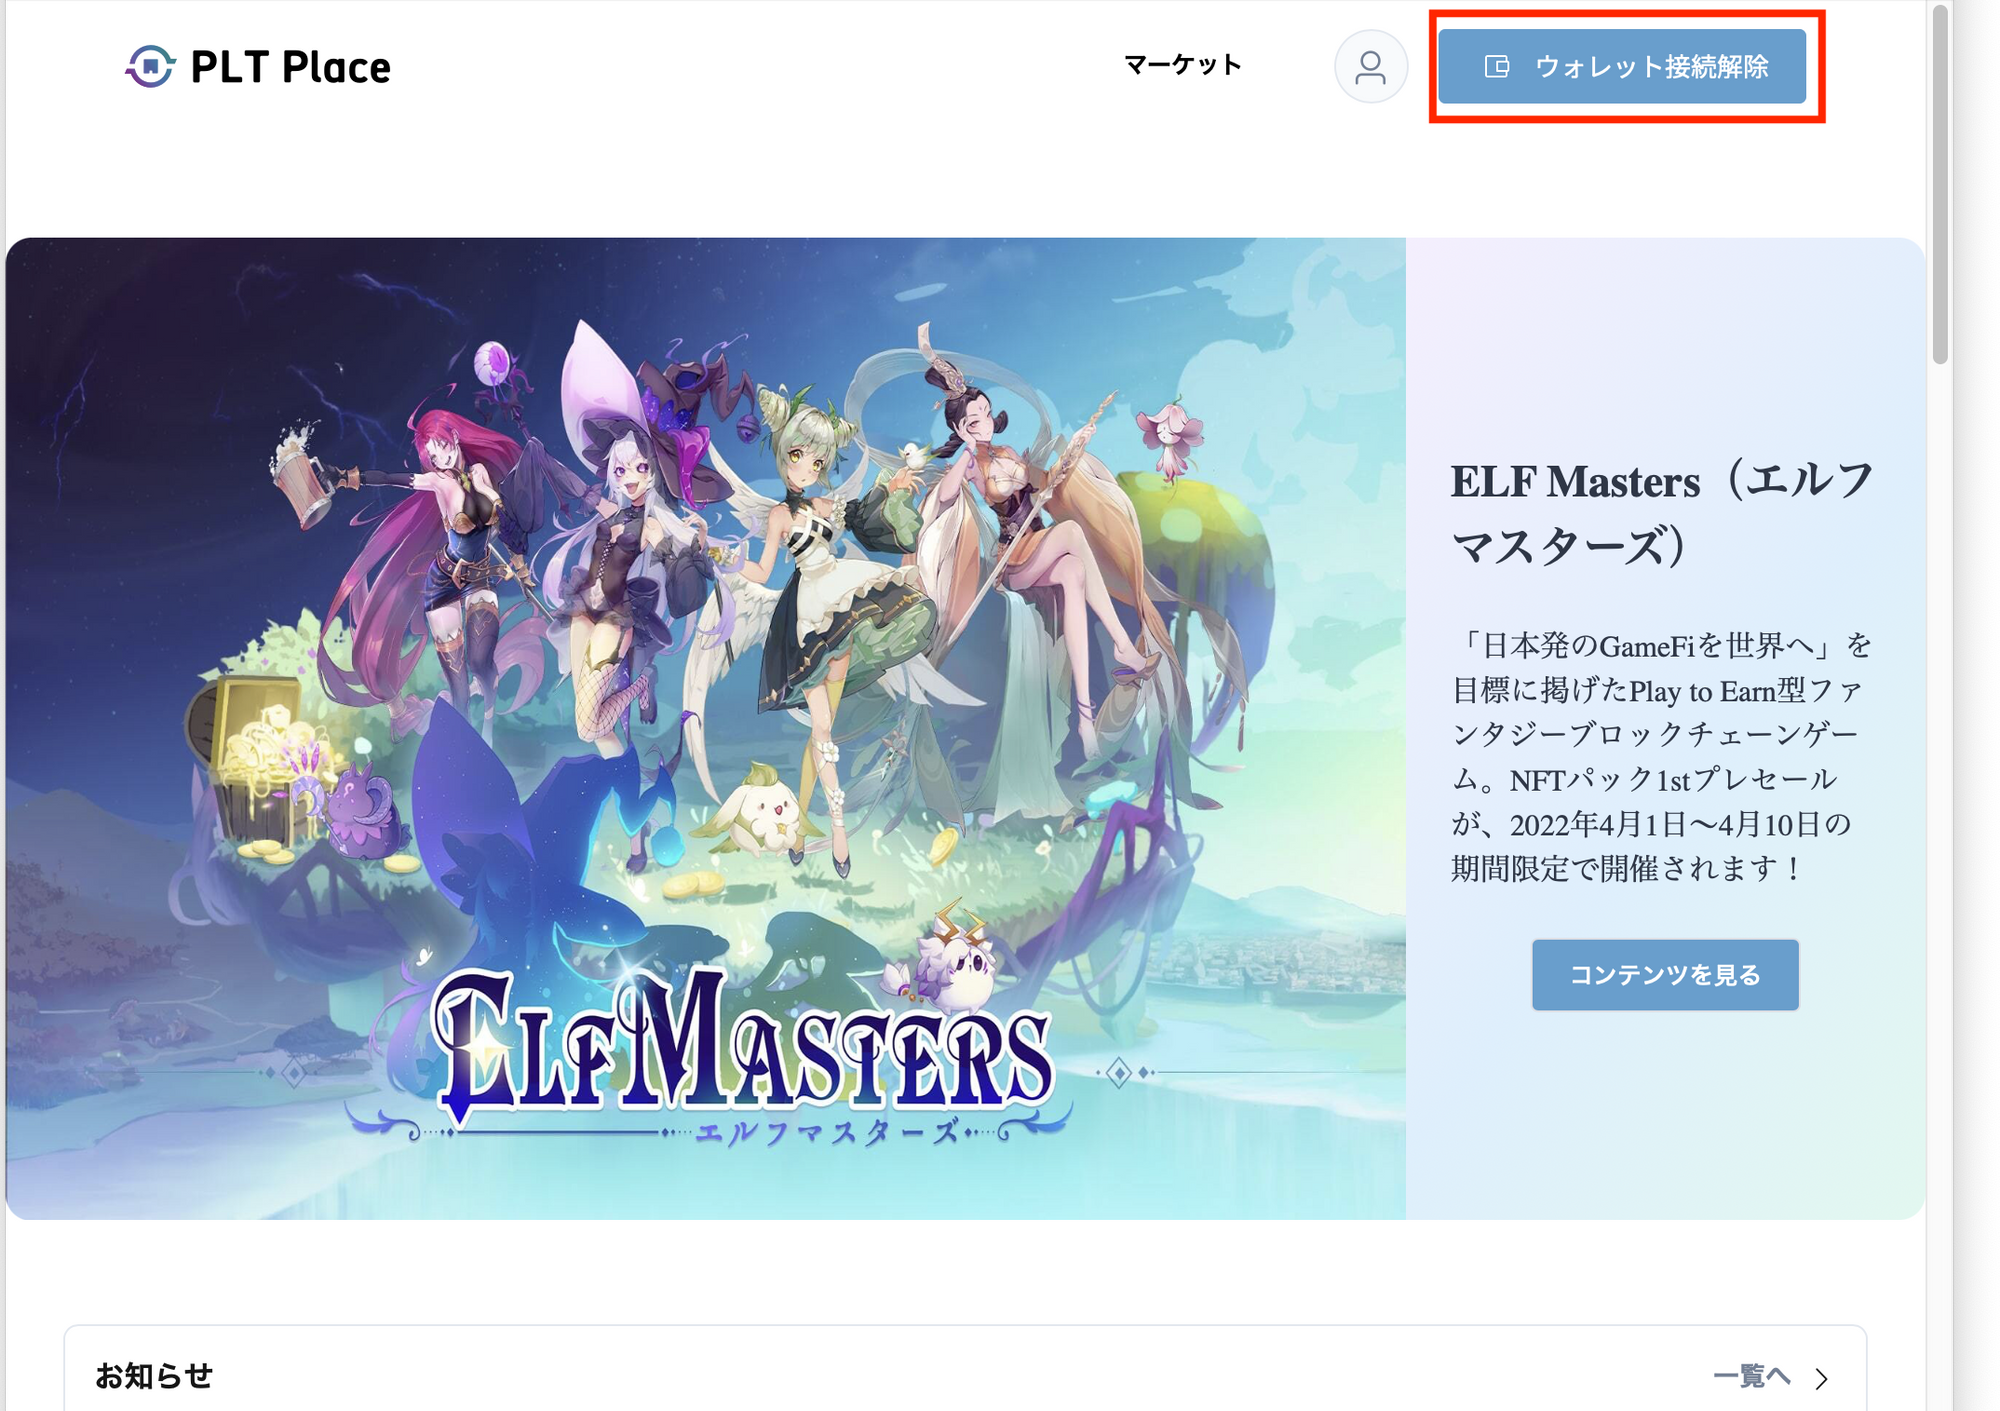Click the banner description paragraph text
The width and height of the screenshot is (2000, 1411).
tap(1662, 756)
